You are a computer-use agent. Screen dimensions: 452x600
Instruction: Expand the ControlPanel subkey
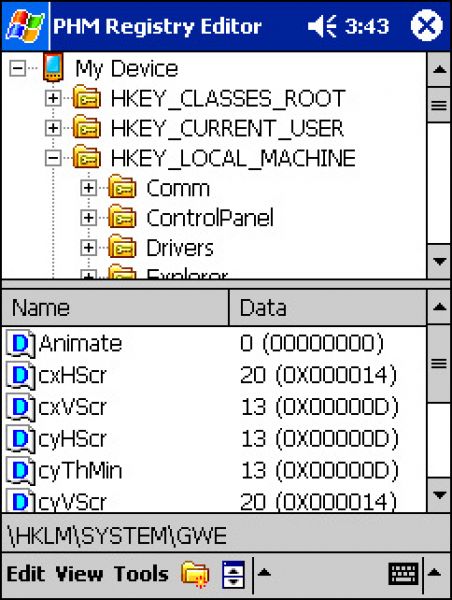[x=88, y=218]
